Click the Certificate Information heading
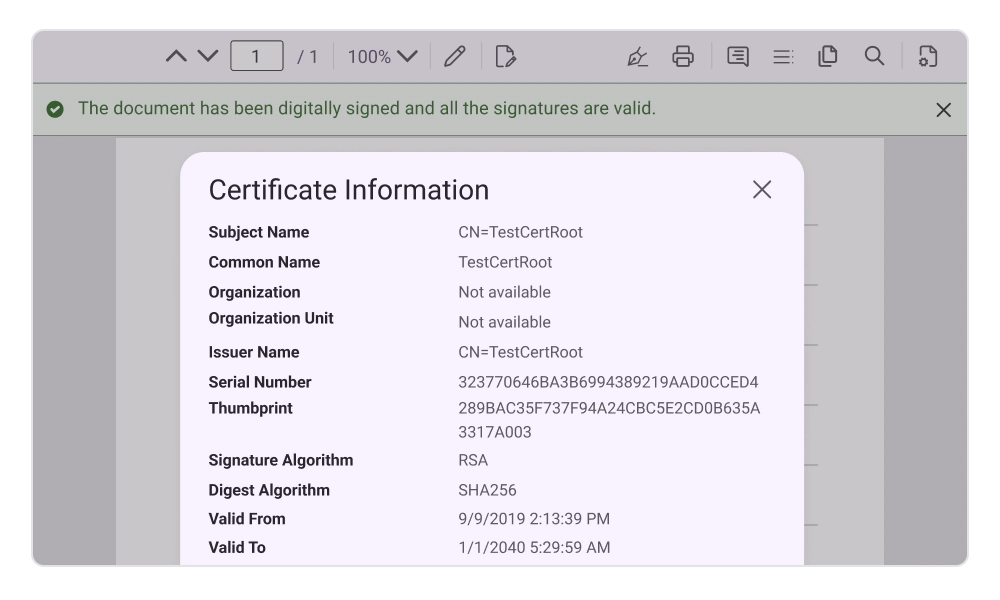Viewport: 1000px width, 600px height. (x=349, y=190)
